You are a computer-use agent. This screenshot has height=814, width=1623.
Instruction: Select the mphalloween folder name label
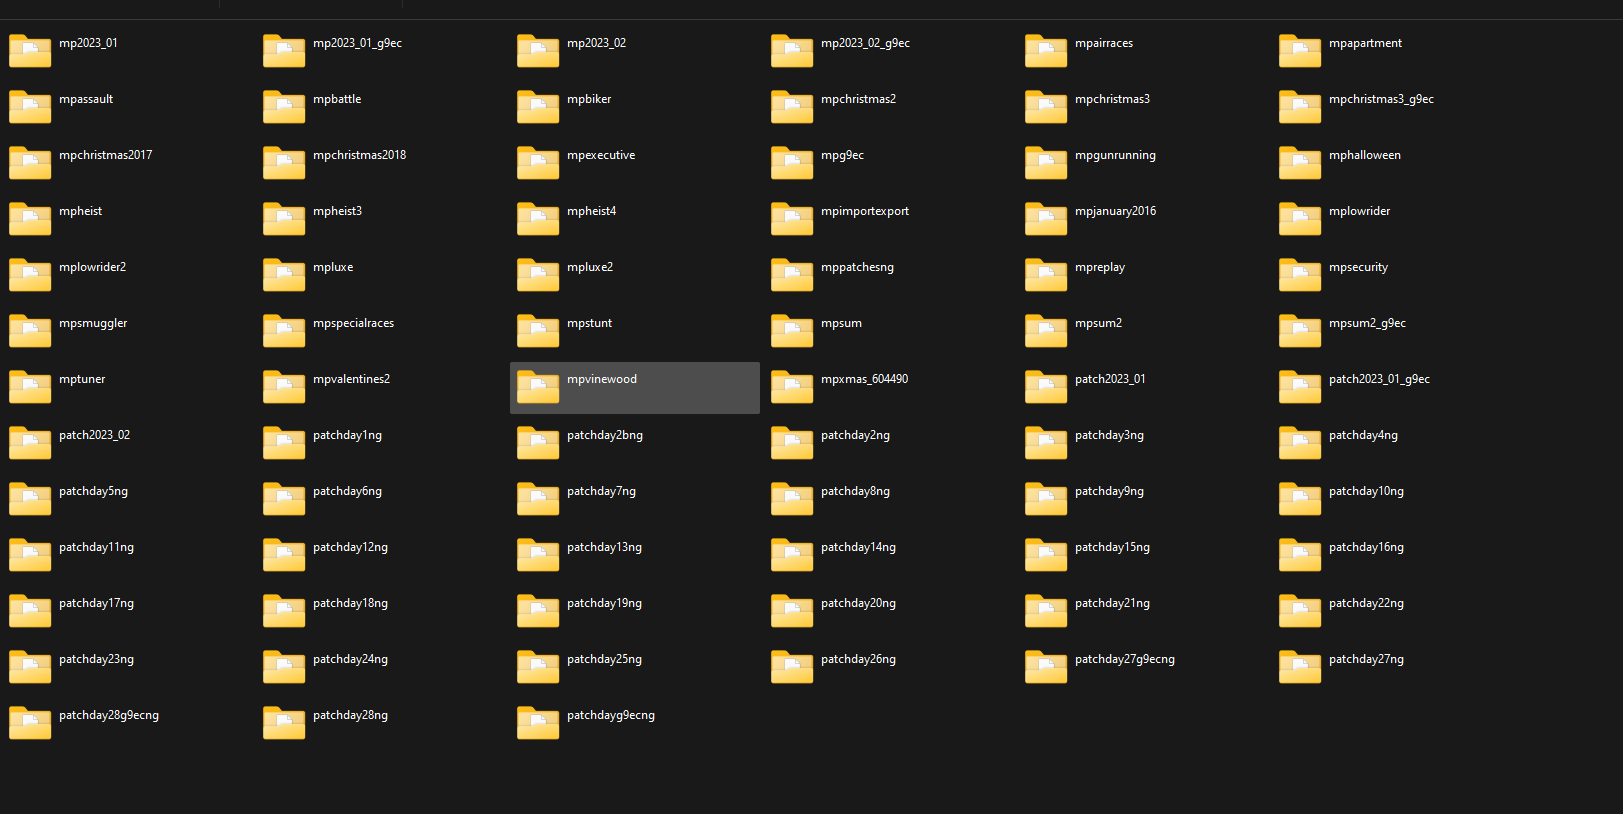[x=1364, y=155]
